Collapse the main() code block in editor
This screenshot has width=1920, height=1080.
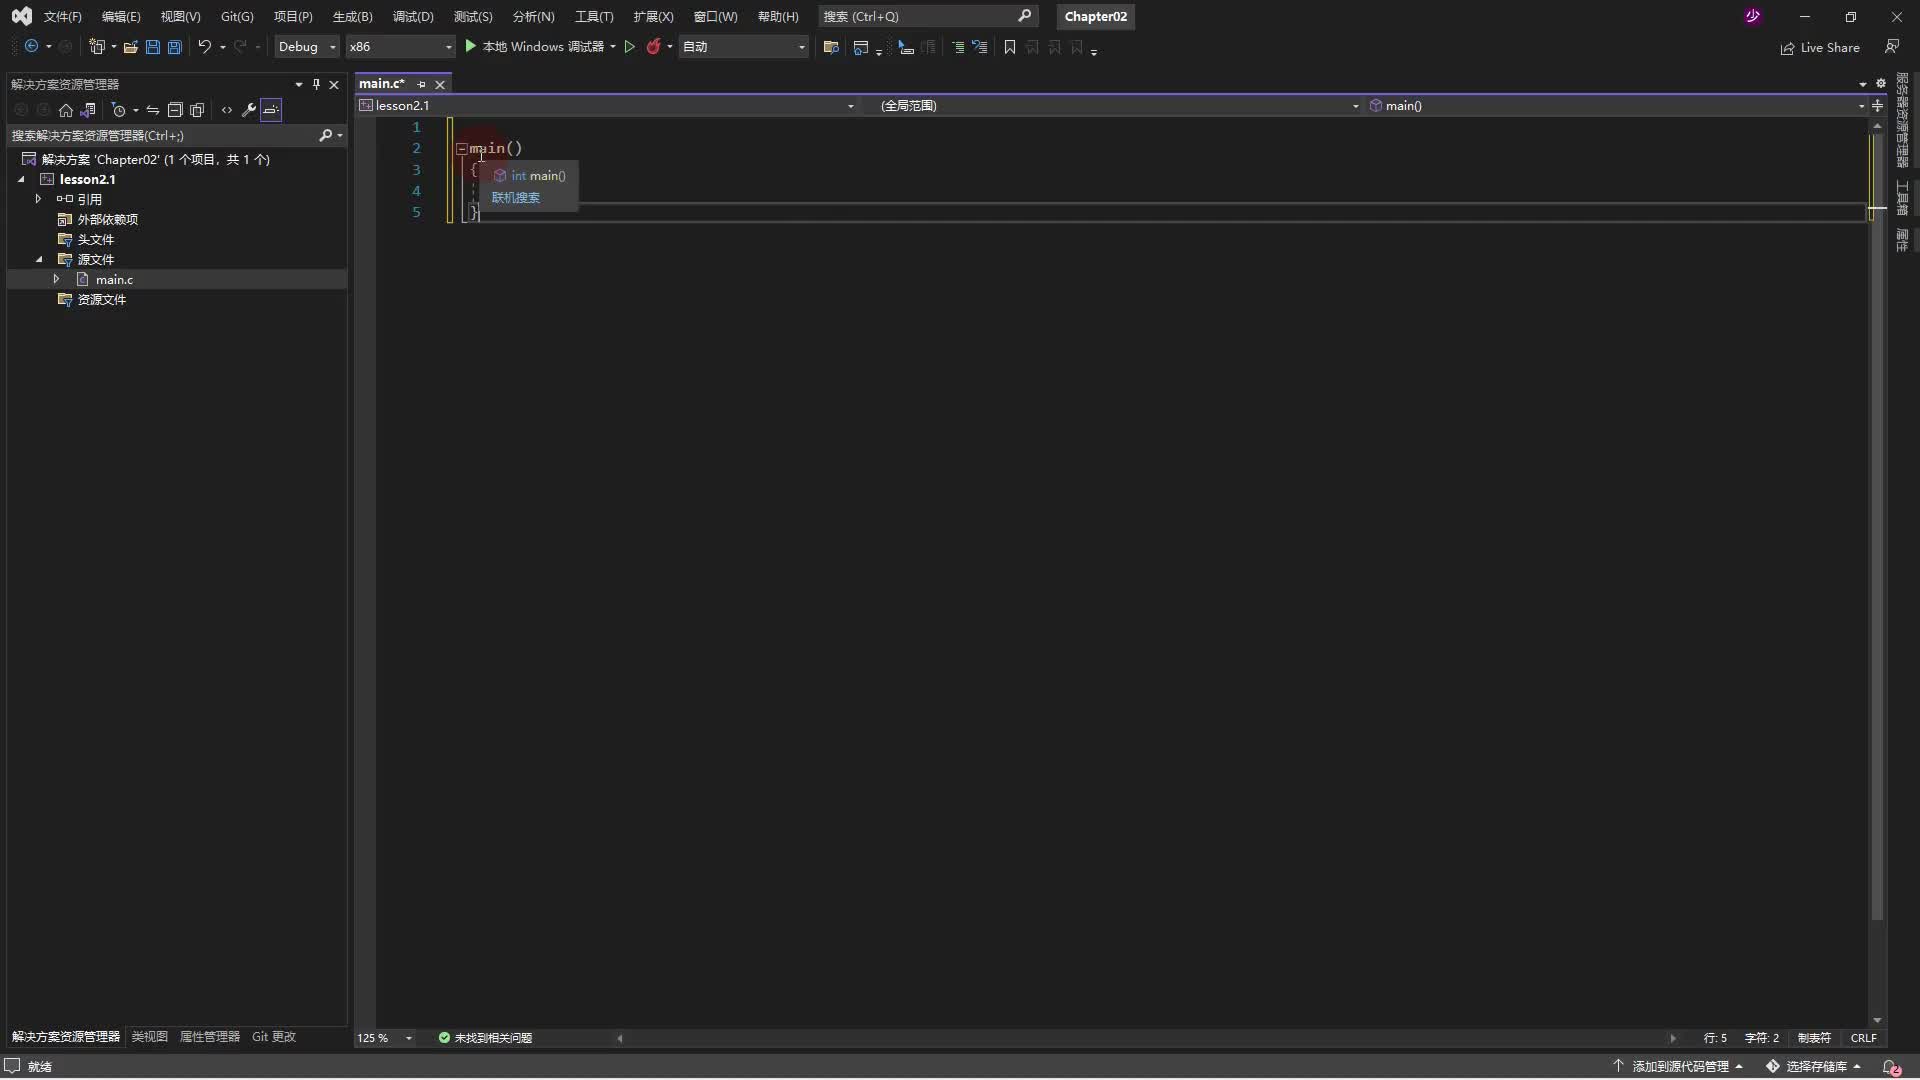461,148
